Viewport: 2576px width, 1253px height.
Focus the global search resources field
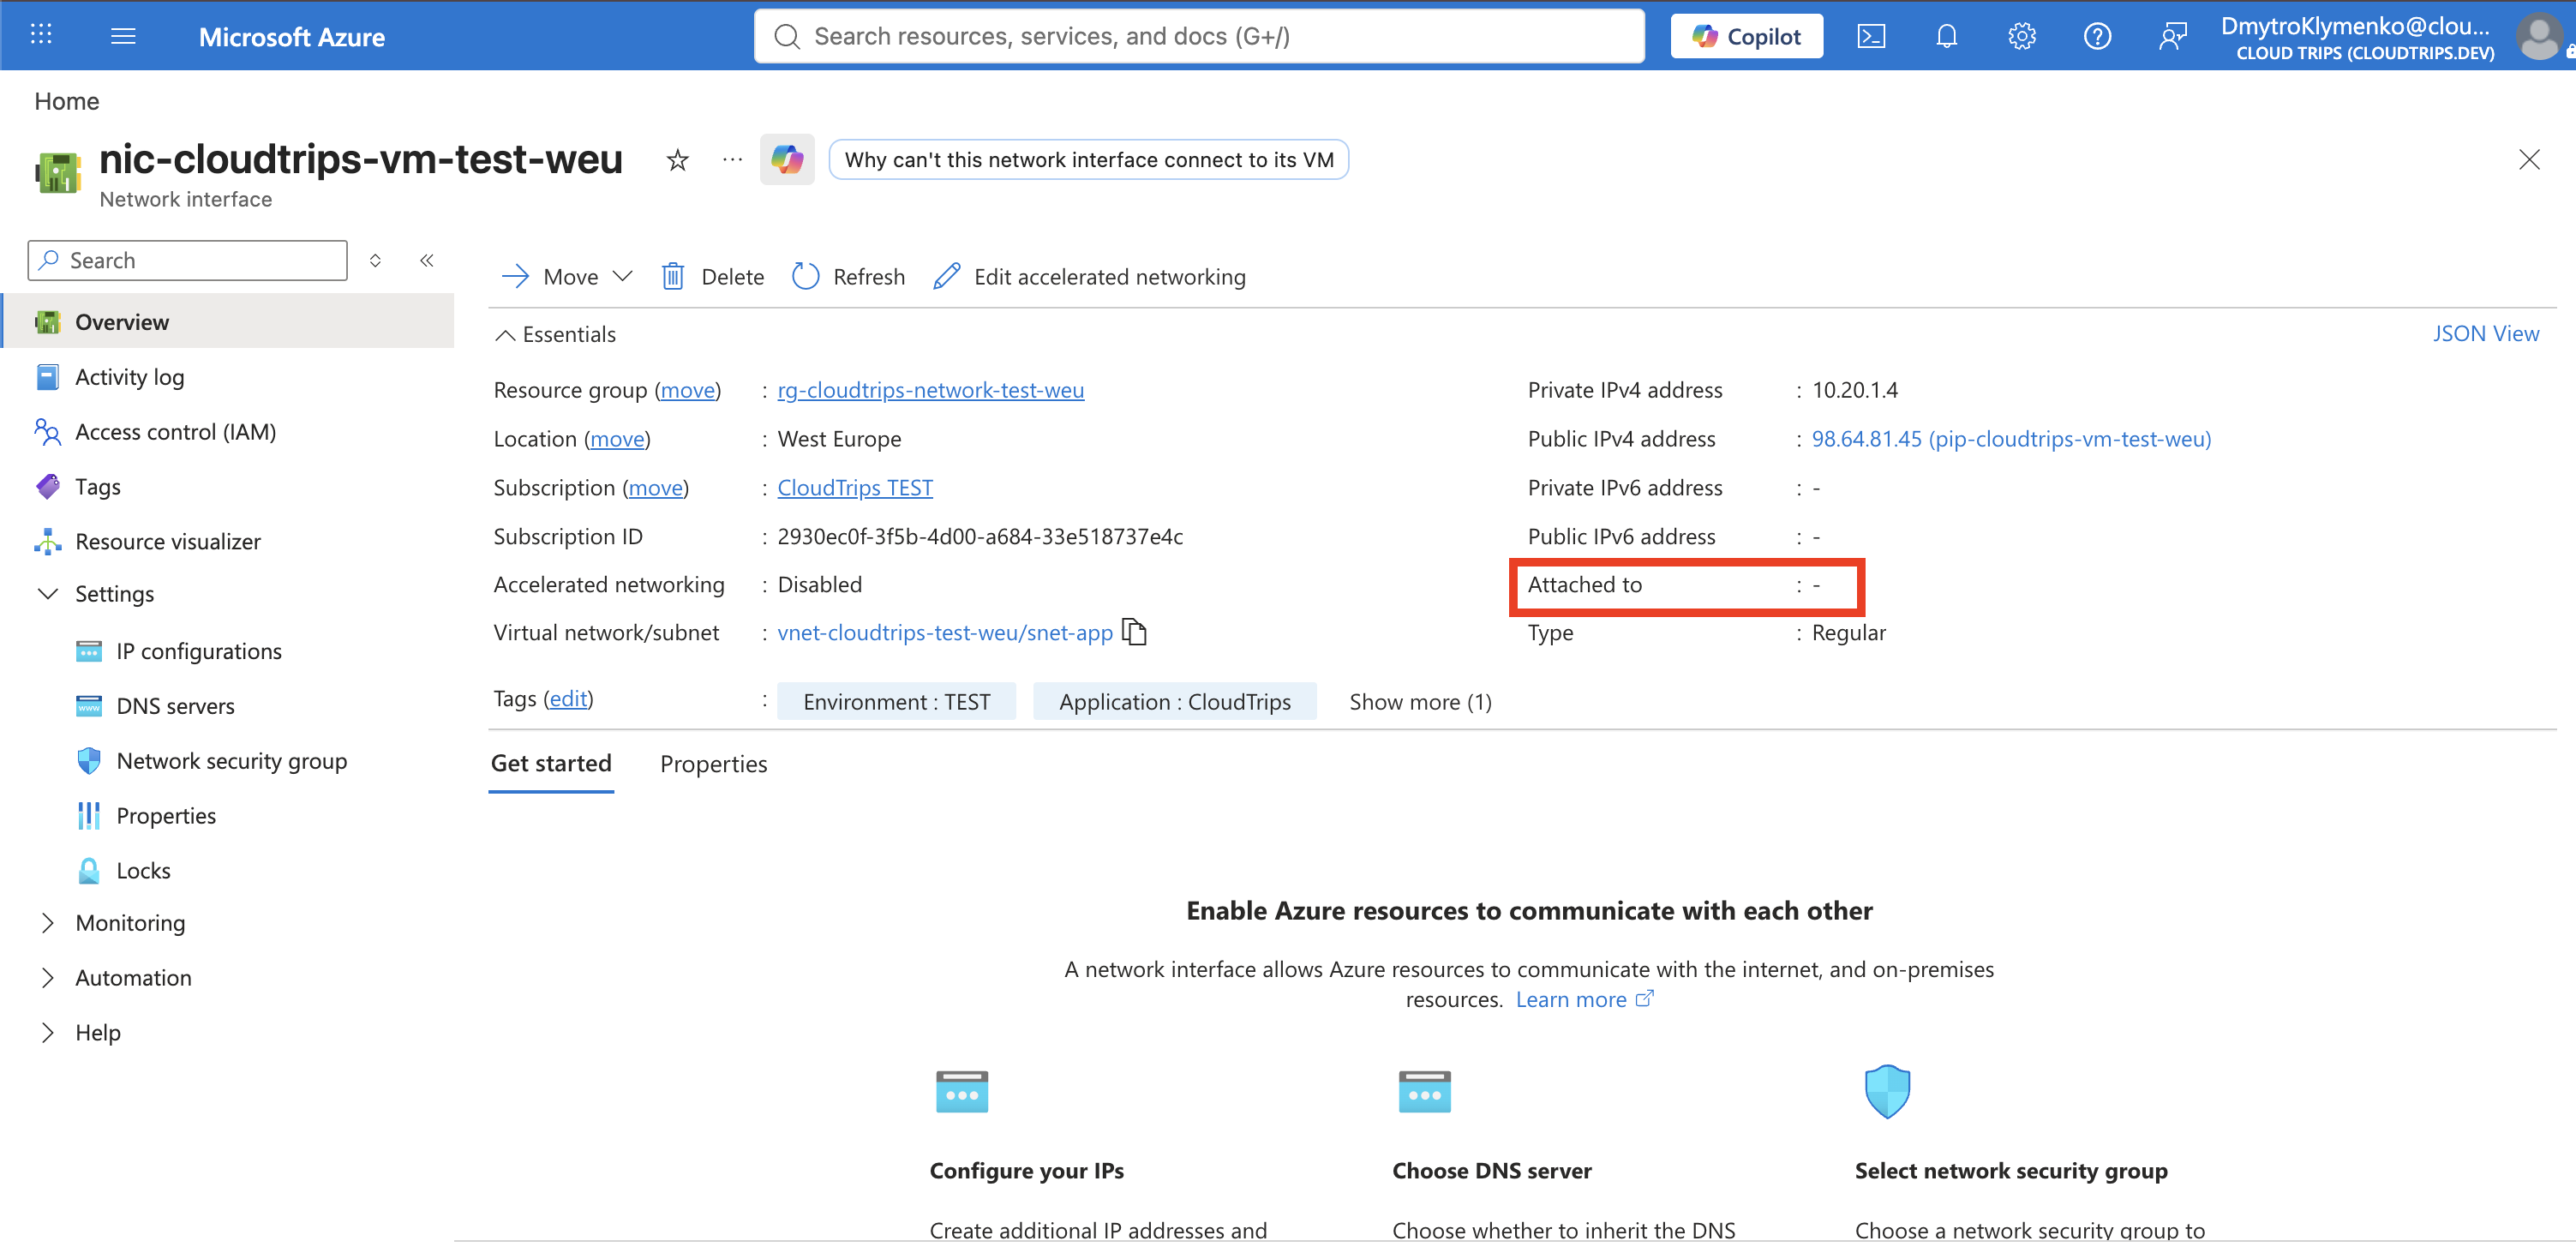point(1198,36)
